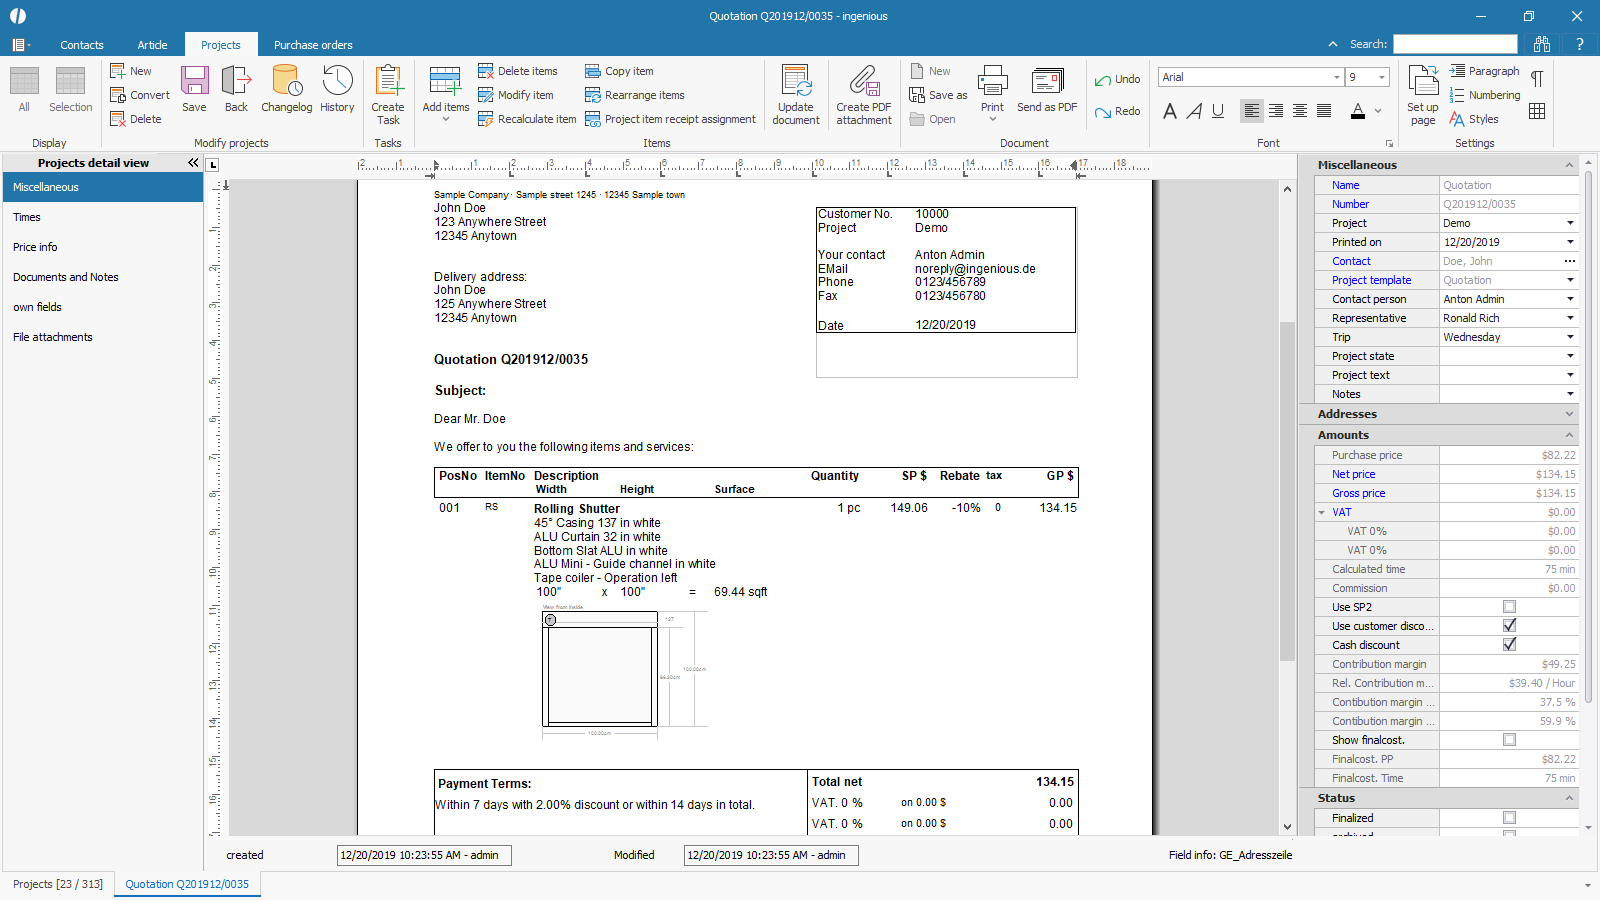Open the font color picker
This screenshot has height=900, width=1600.
pos(1378,111)
